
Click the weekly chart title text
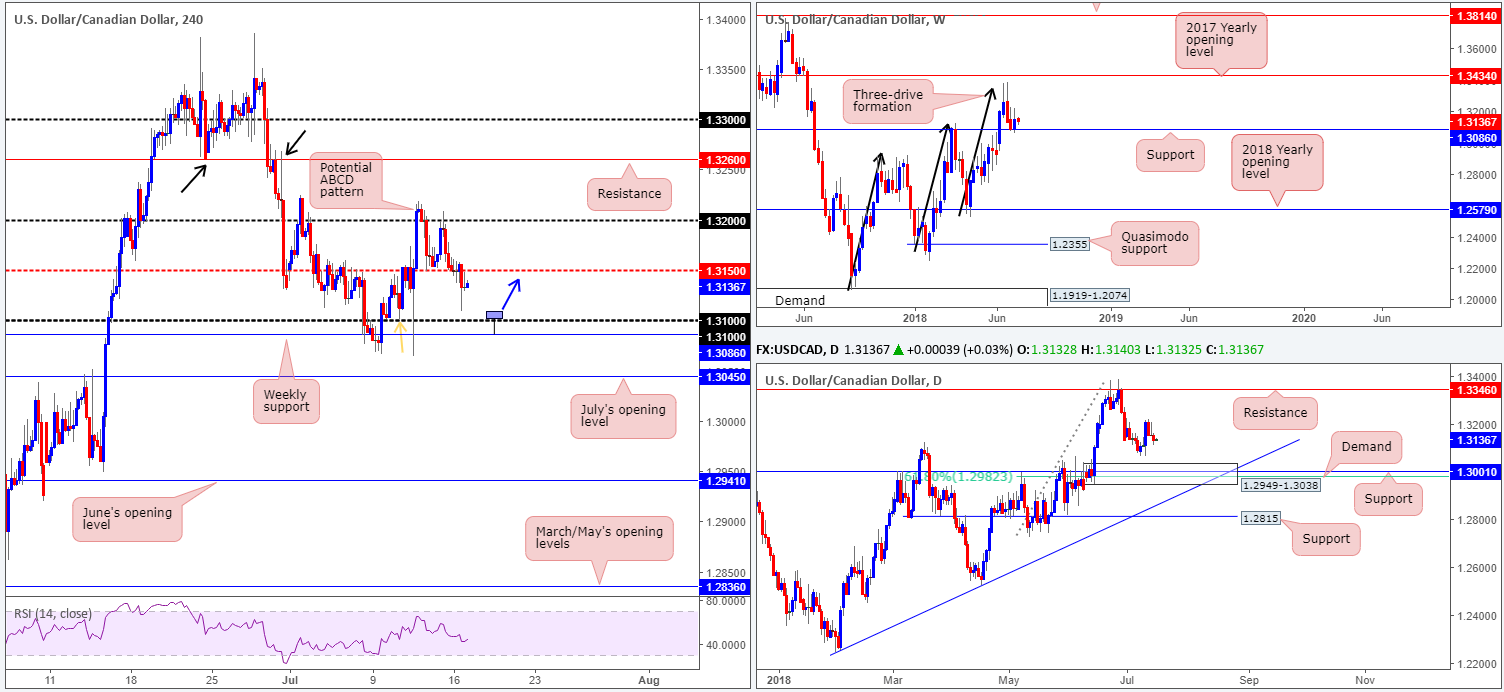coord(854,19)
